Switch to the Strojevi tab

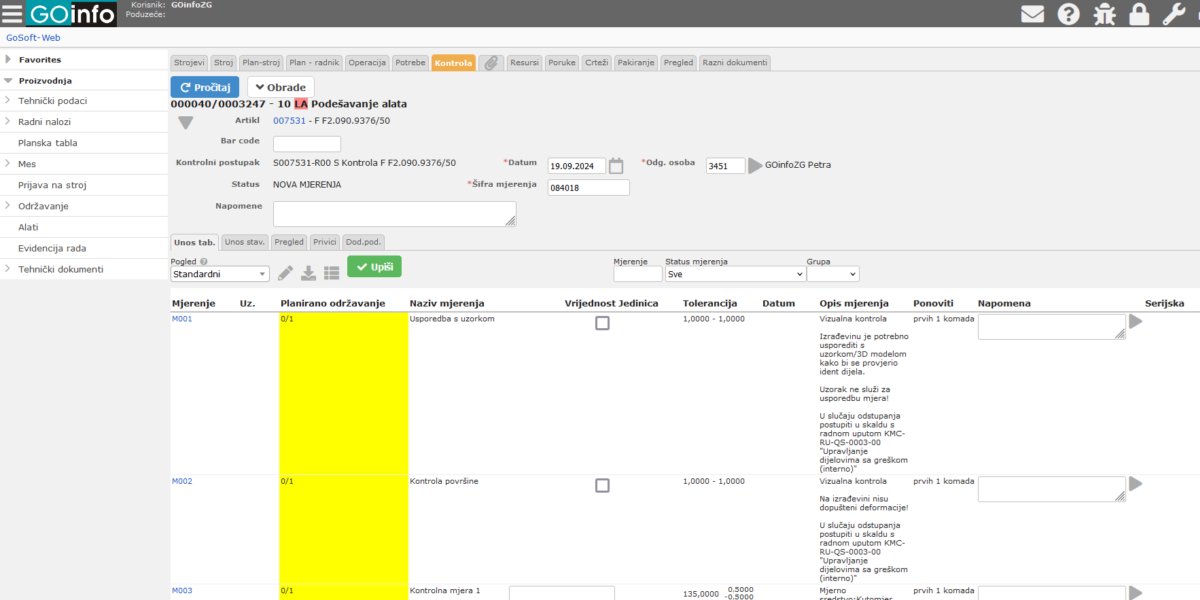tap(189, 62)
